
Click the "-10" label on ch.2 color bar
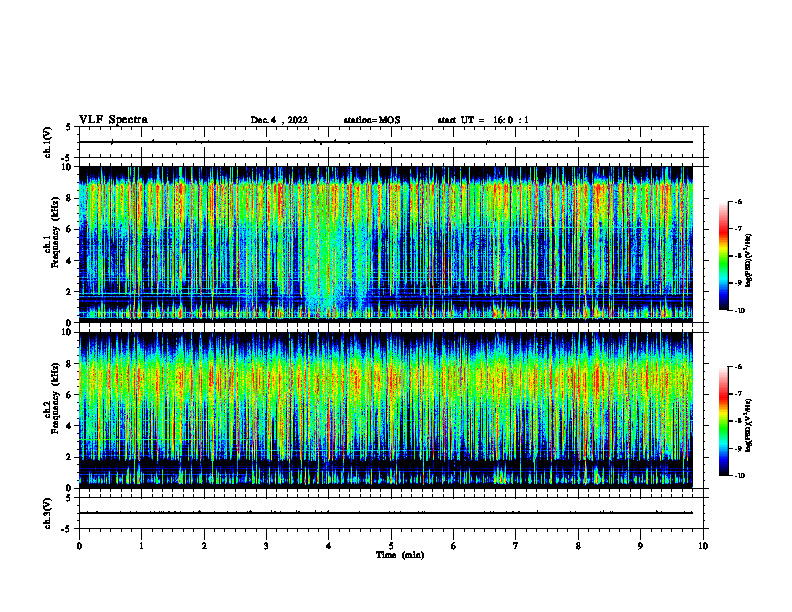pyautogui.click(x=739, y=476)
